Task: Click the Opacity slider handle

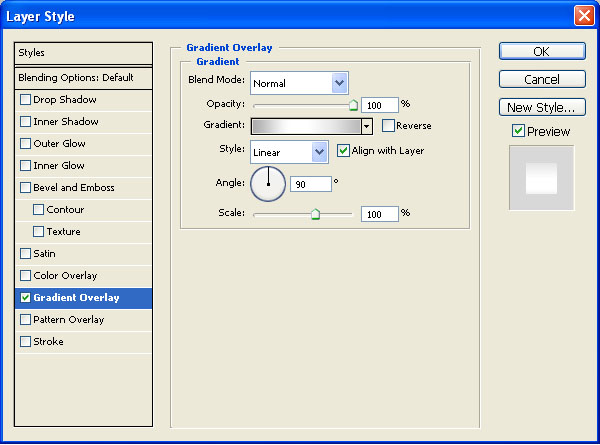Action: [x=353, y=104]
